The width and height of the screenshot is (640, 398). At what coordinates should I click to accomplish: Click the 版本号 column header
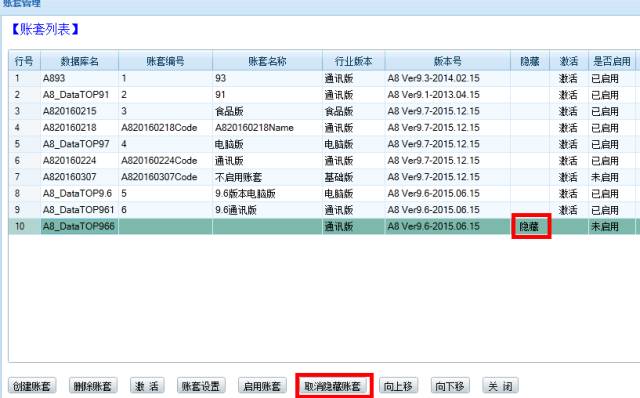pos(447,61)
